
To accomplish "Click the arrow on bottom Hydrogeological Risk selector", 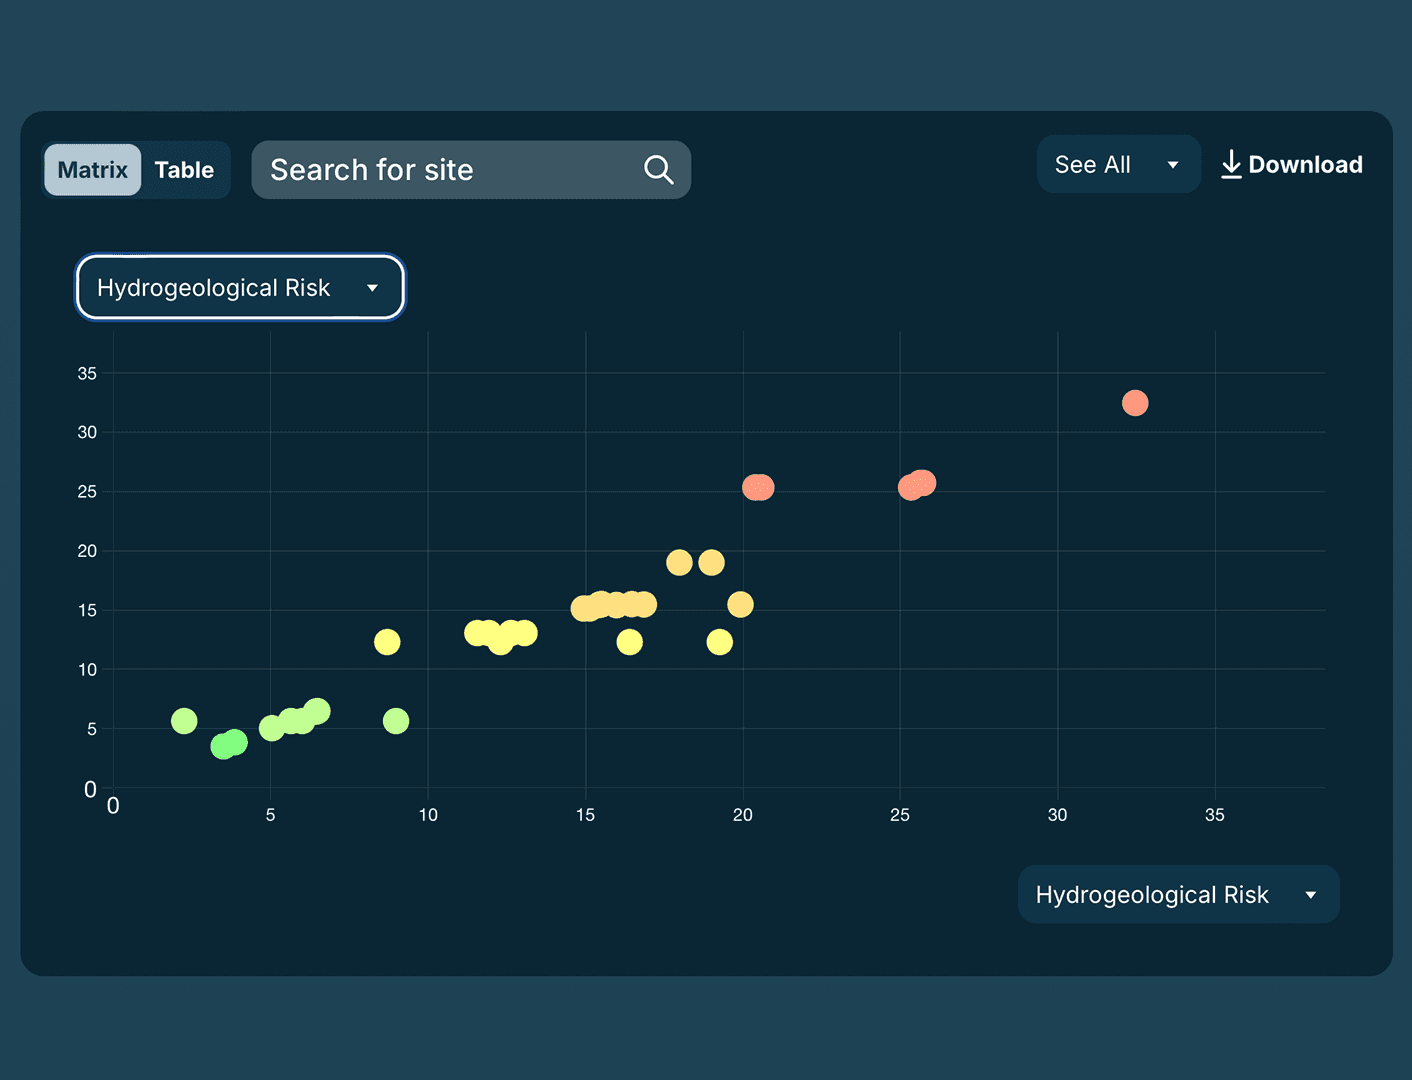I will pyautogui.click(x=1310, y=895).
